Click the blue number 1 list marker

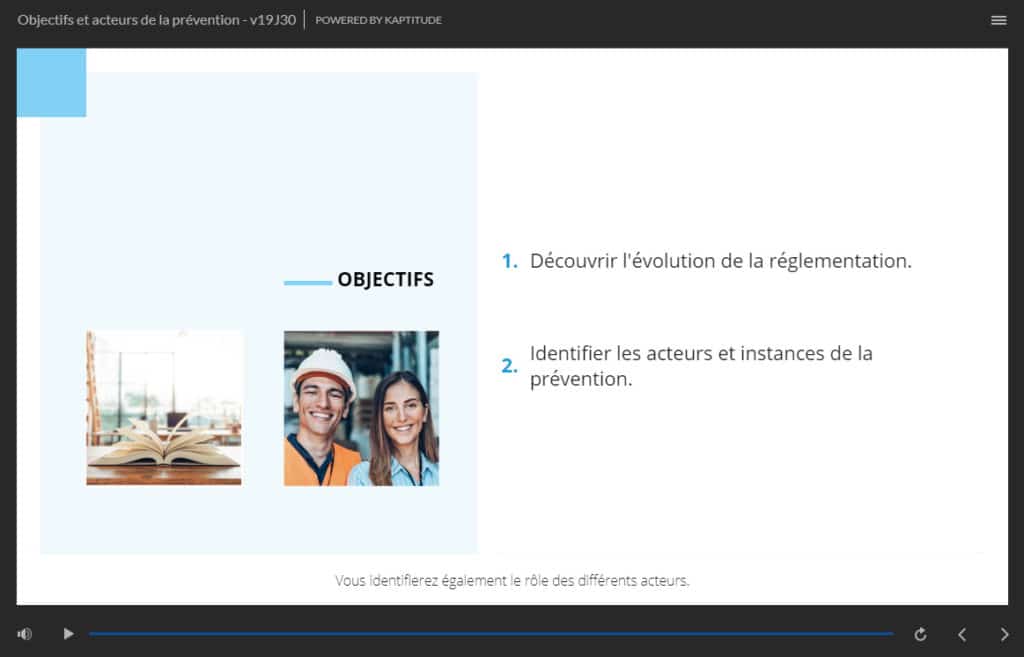click(509, 261)
